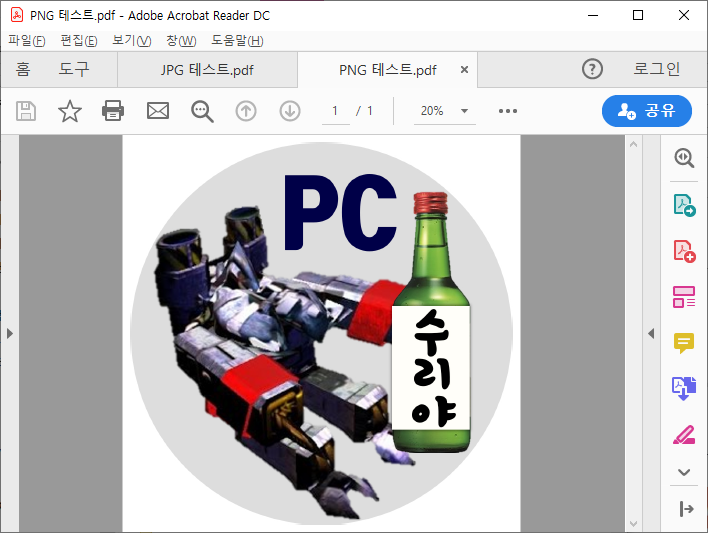Collapse the right tools pane arrow

tap(651, 333)
